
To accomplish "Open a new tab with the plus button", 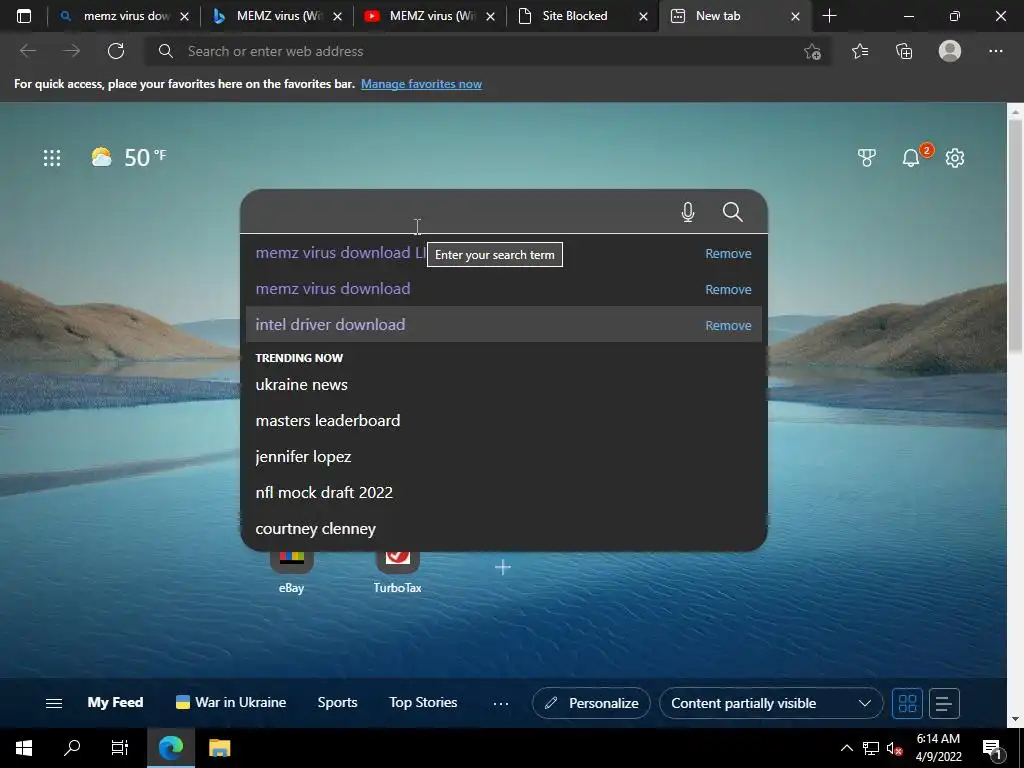I will pos(829,16).
